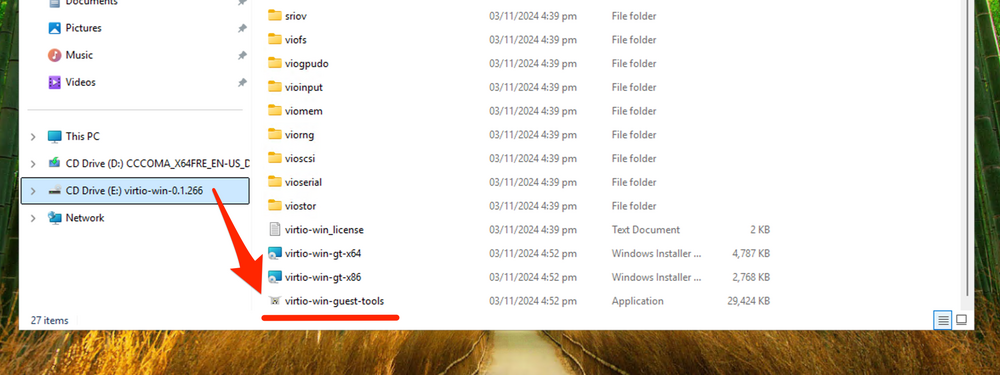
Task: Select This PC in the navigation pane
Action: (x=82, y=136)
